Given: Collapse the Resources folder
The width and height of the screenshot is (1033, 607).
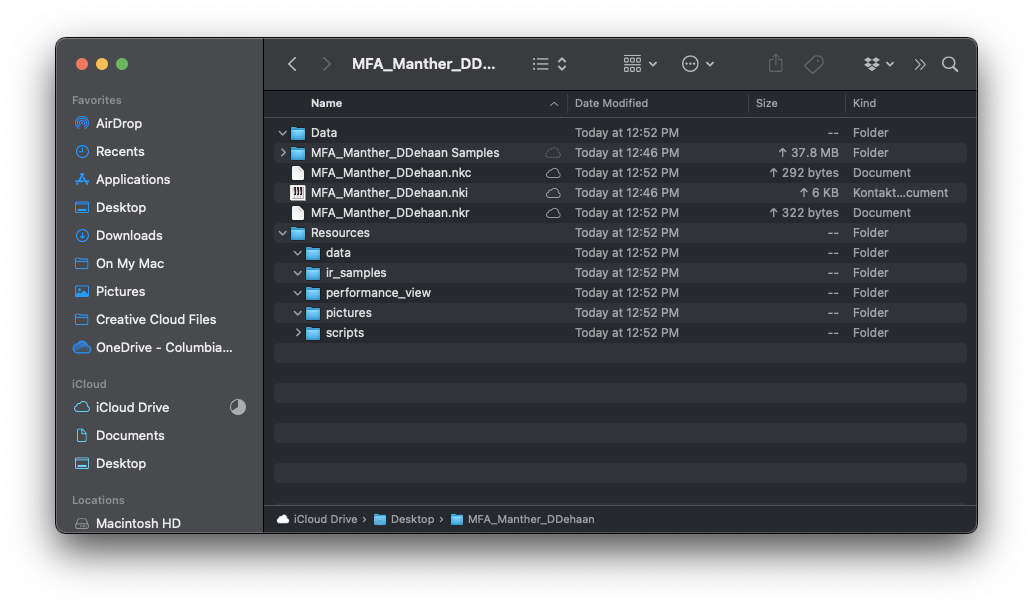Looking at the screenshot, I should click(283, 233).
